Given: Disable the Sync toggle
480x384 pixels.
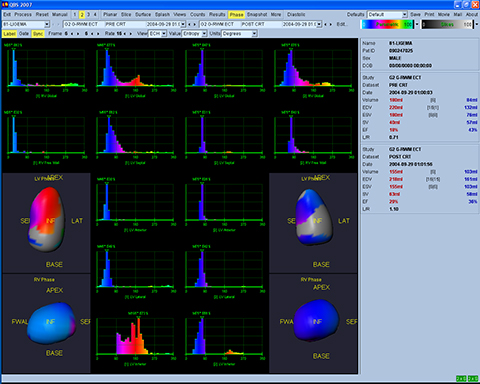Looking at the screenshot, I should (38, 34).
